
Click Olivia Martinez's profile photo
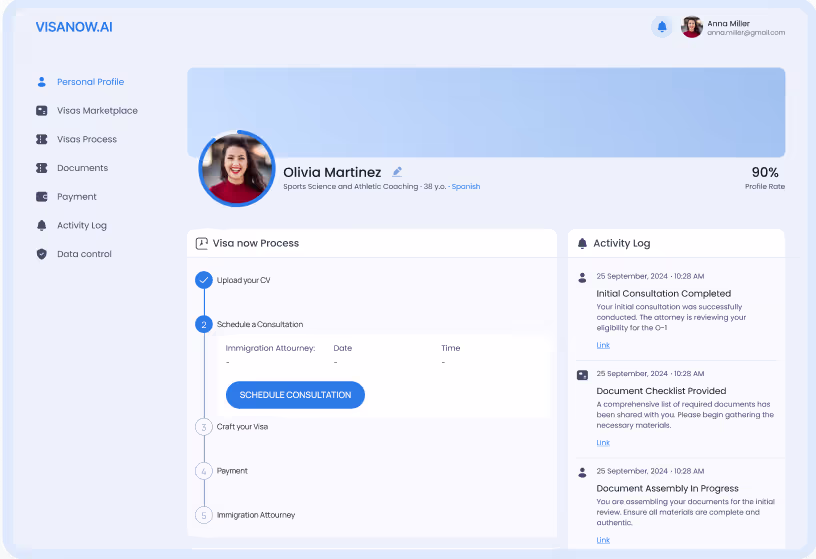237,168
